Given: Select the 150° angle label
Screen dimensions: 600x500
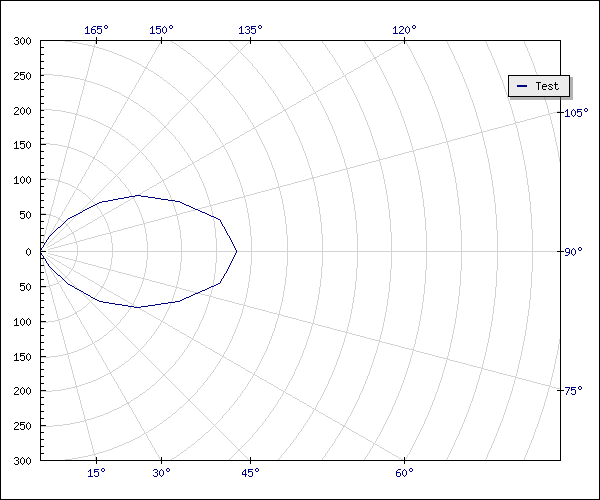Looking at the screenshot, I should pyautogui.click(x=161, y=30).
